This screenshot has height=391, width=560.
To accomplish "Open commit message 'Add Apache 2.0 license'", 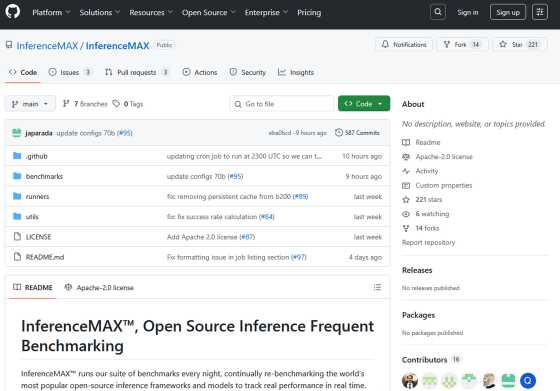I will coord(202,237).
